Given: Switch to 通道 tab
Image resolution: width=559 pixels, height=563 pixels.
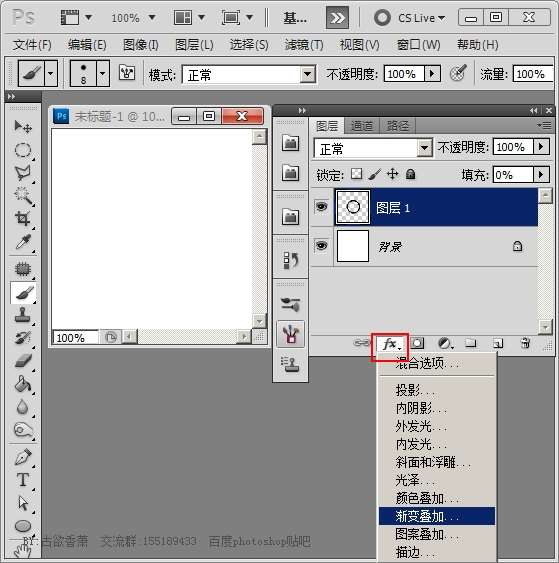Looking at the screenshot, I should (x=362, y=126).
